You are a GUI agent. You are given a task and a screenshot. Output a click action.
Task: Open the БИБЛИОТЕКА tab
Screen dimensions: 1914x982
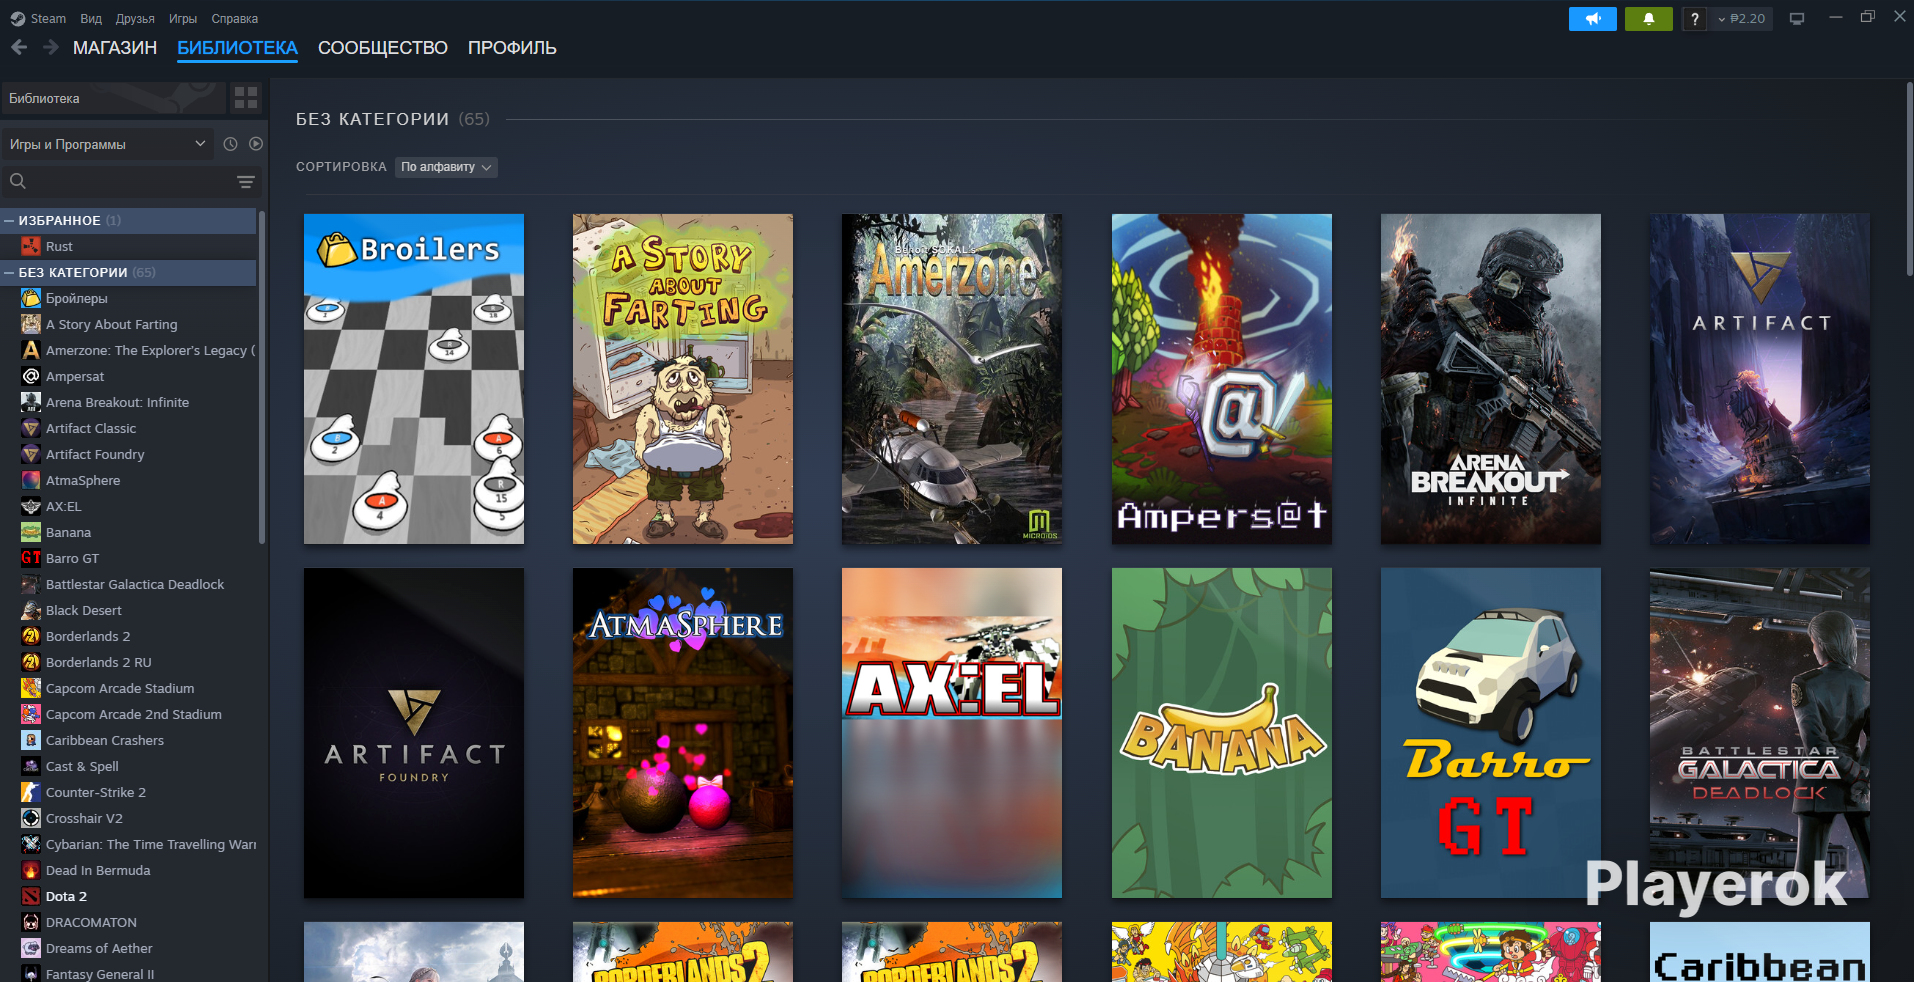(238, 48)
